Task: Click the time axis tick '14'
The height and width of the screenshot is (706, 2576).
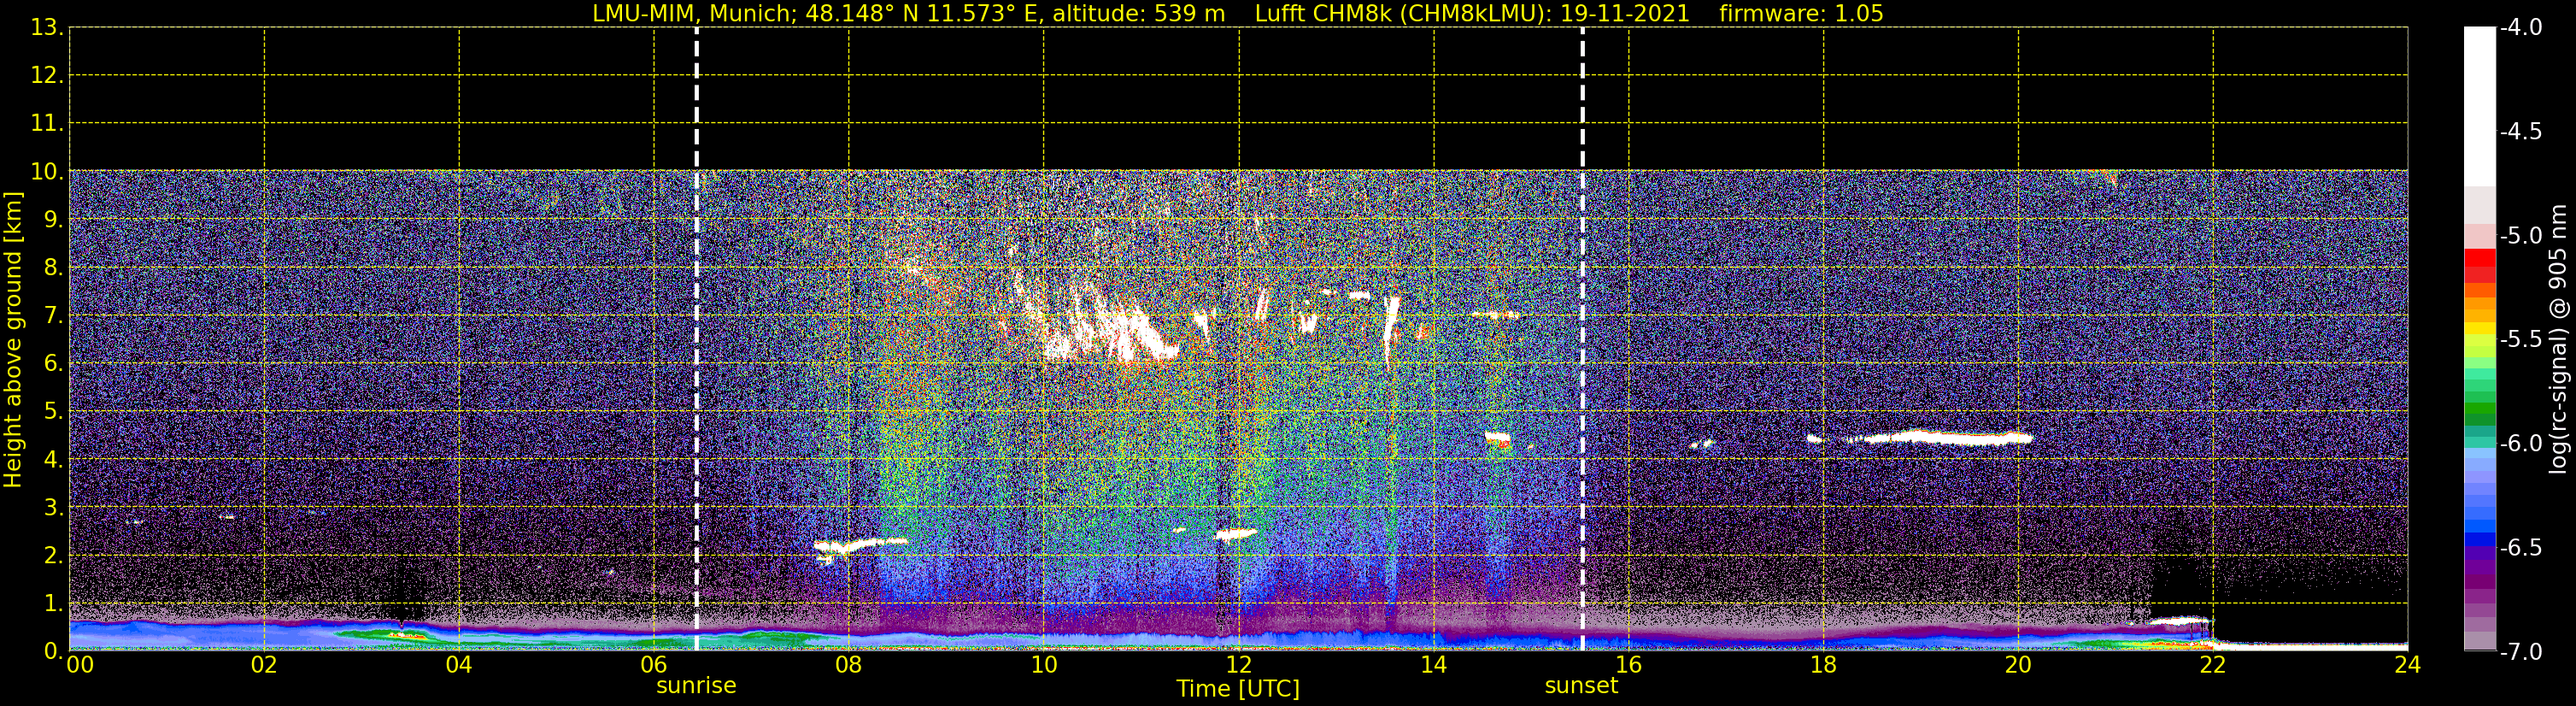Action: [1434, 665]
